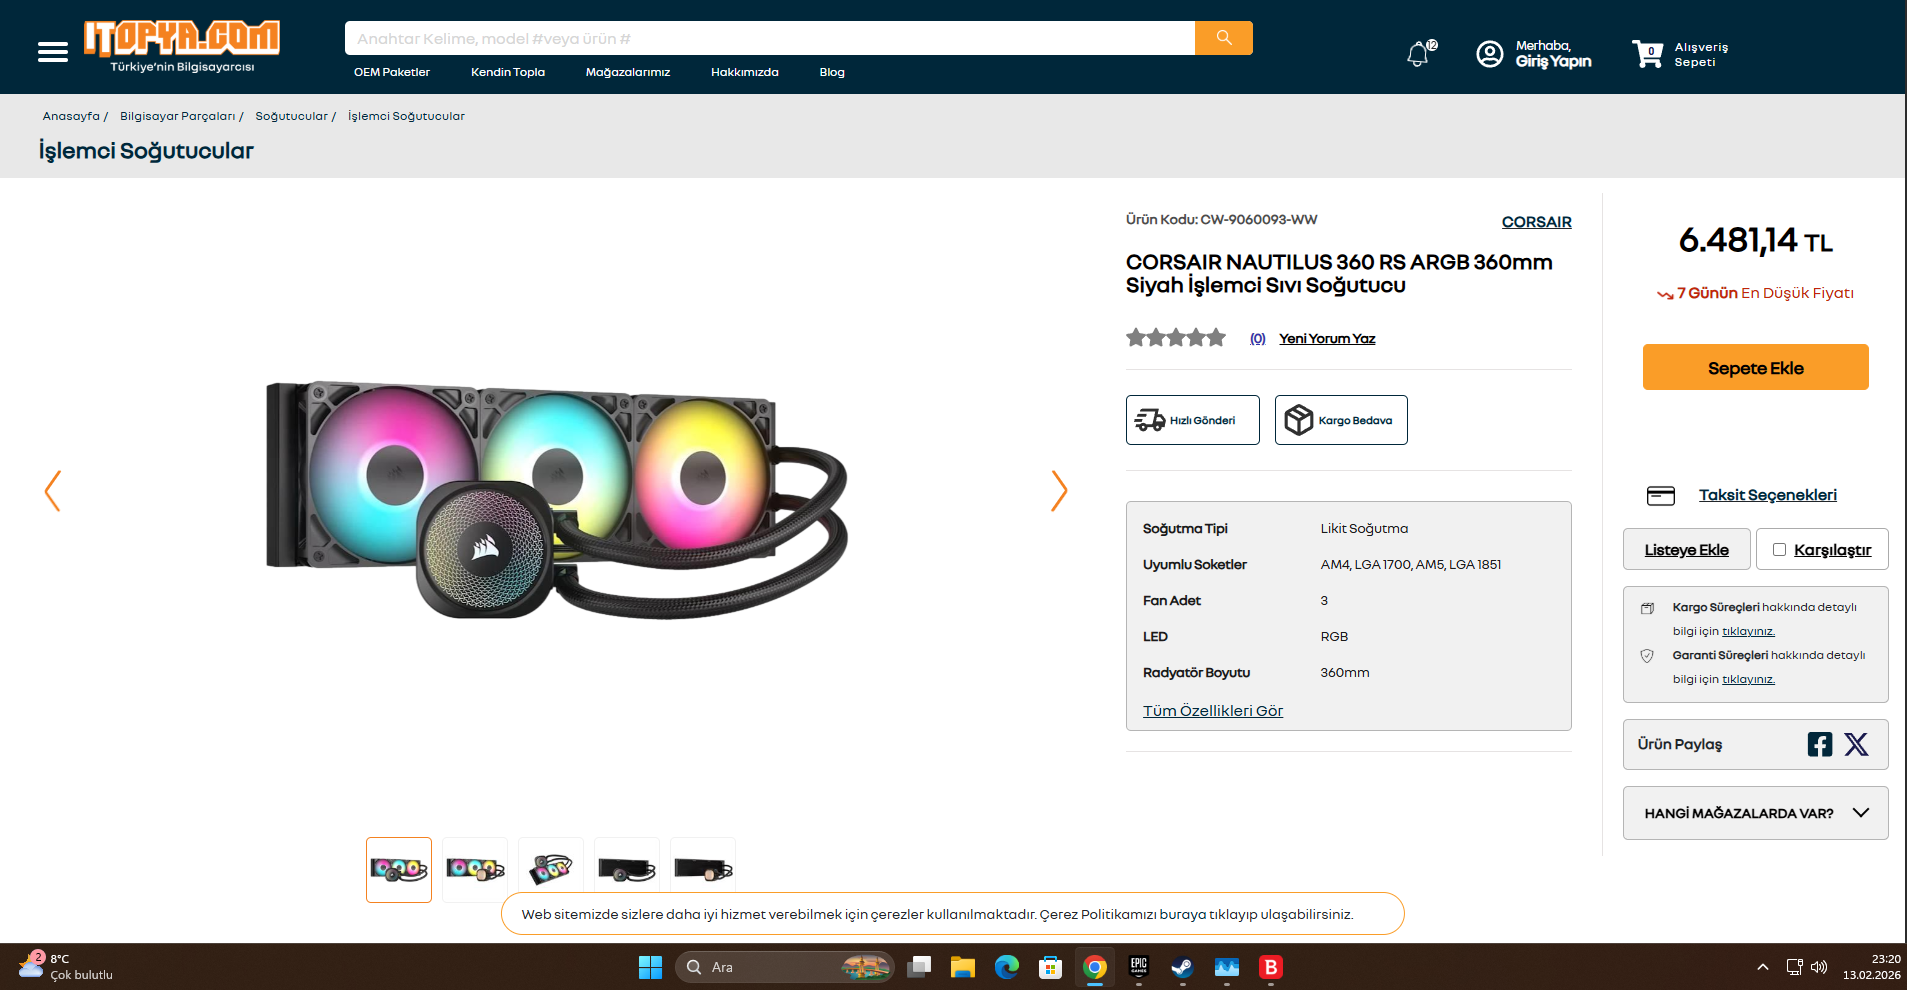
Task: Click the Hızlı Gönderi truck badge
Action: click(x=1192, y=420)
